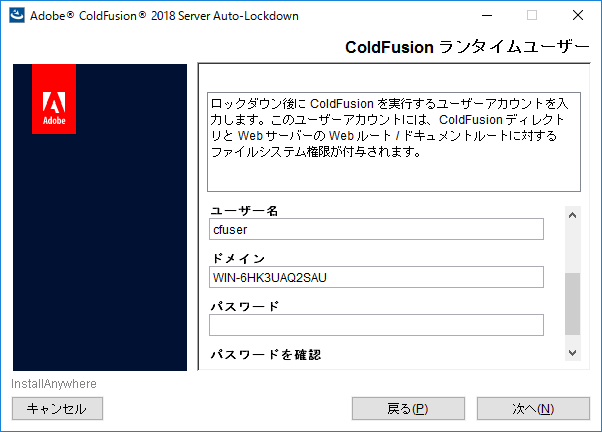Click the ドメイン label
The height and width of the screenshot is (432, 602).
(x=238, y=259)
